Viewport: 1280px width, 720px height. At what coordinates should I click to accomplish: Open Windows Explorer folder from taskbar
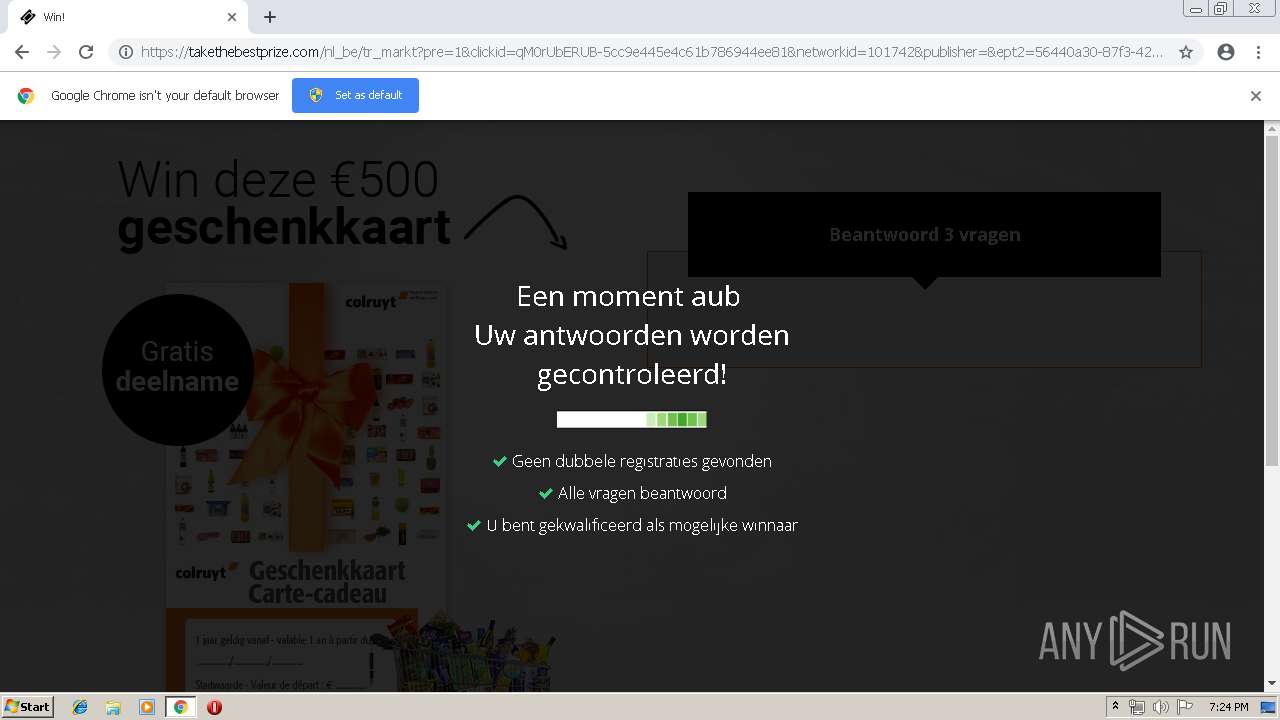tap(113, 707)
